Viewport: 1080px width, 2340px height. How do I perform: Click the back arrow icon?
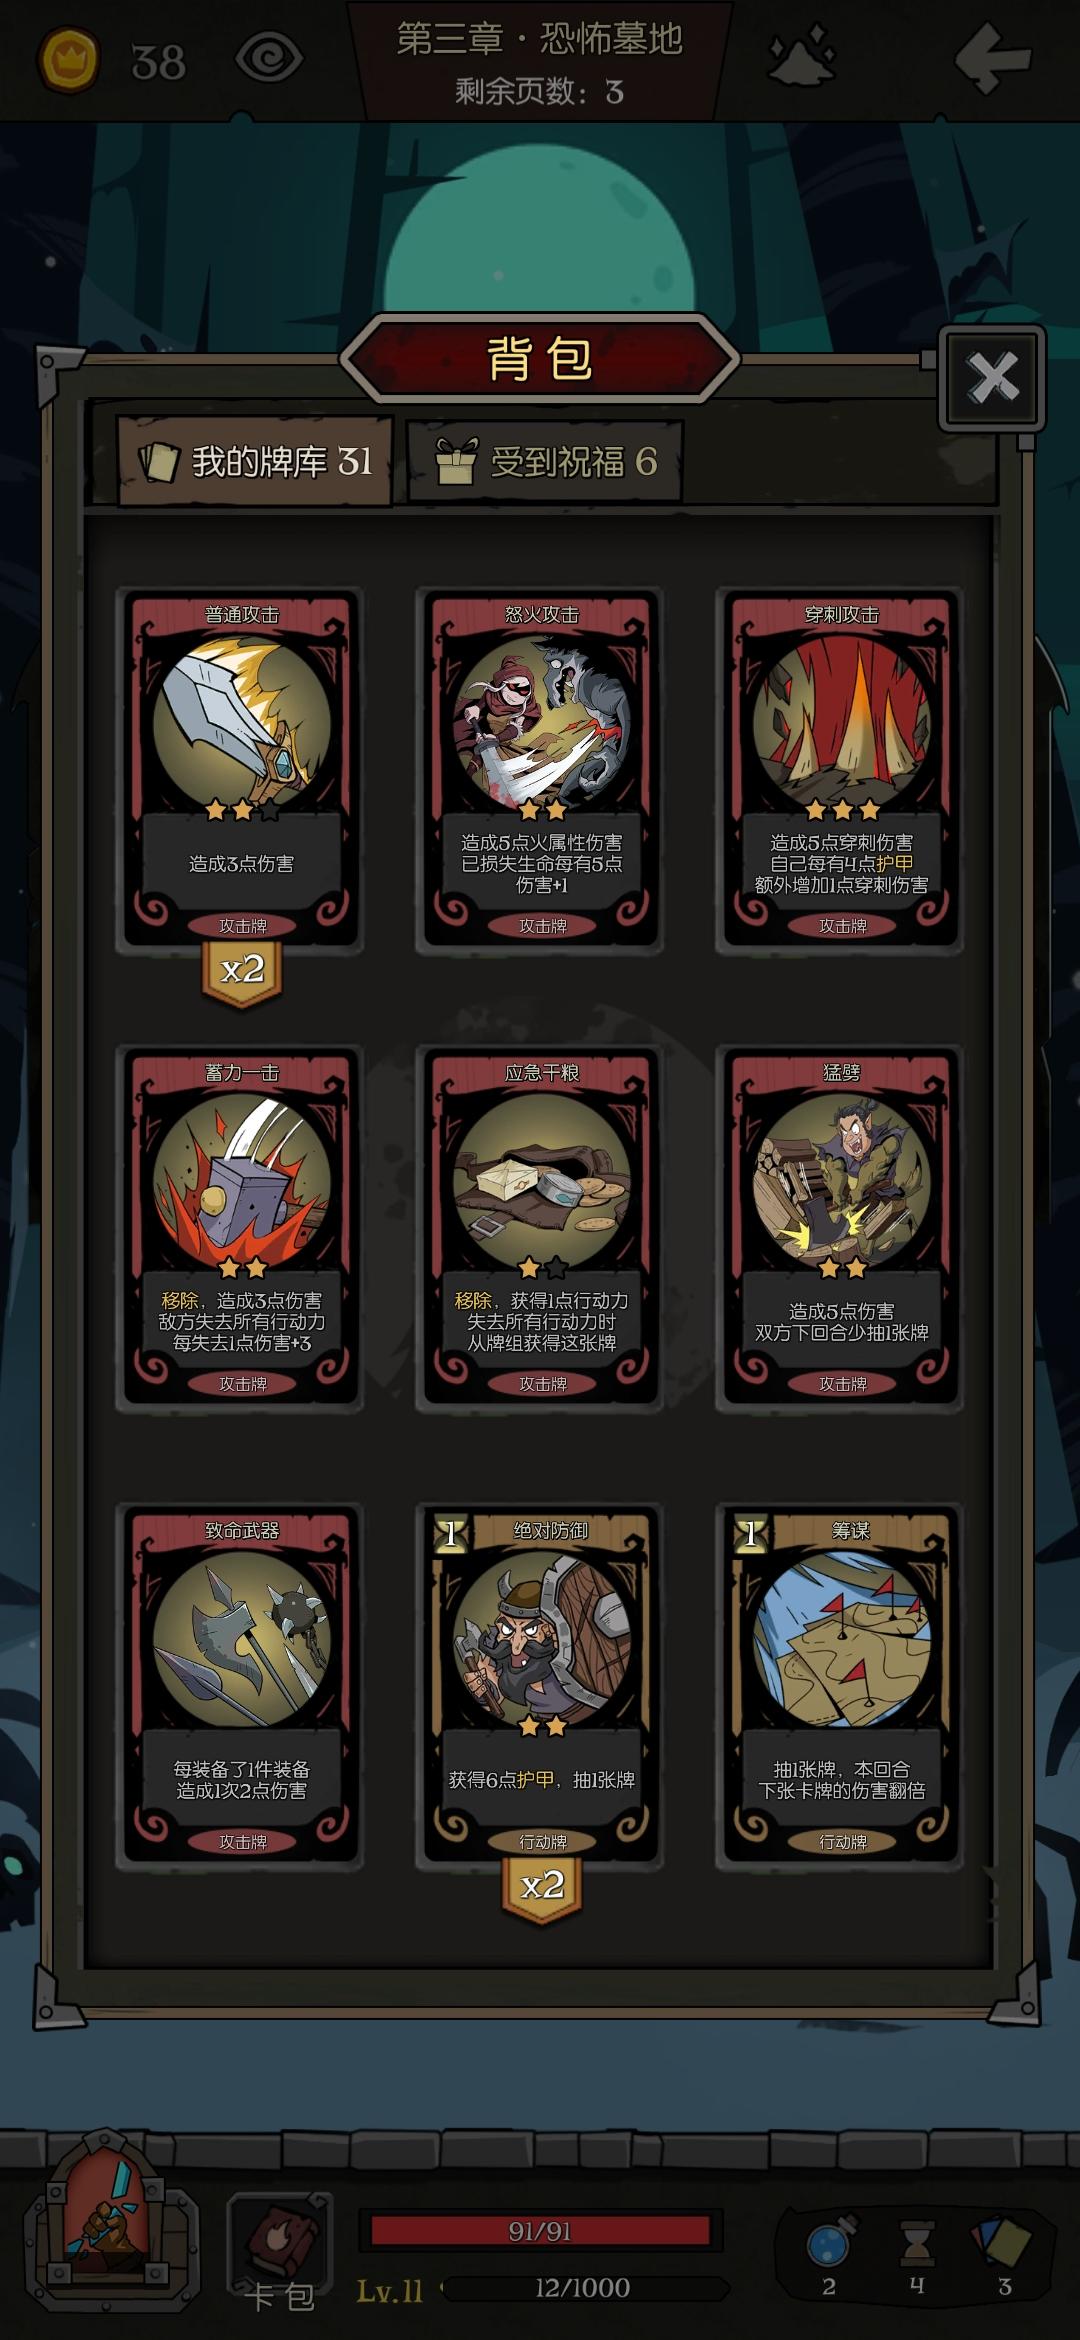[x=992, y=59]
